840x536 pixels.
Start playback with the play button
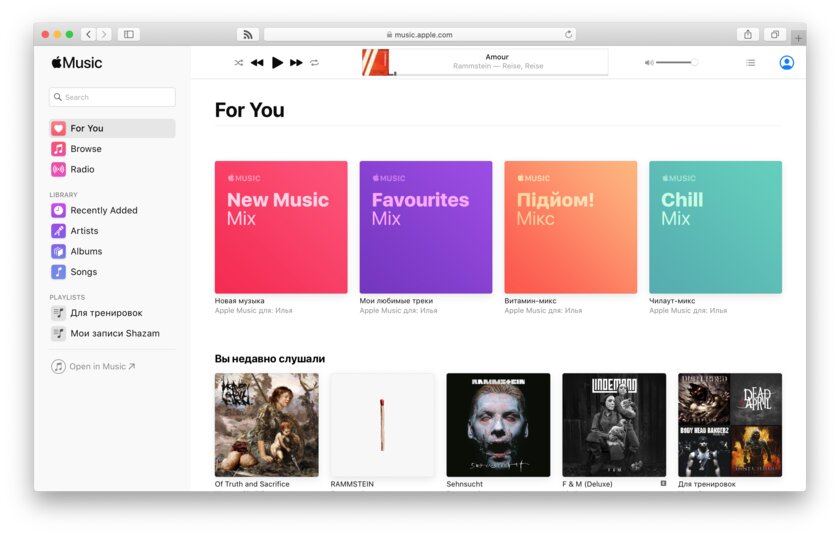point(277,63)
